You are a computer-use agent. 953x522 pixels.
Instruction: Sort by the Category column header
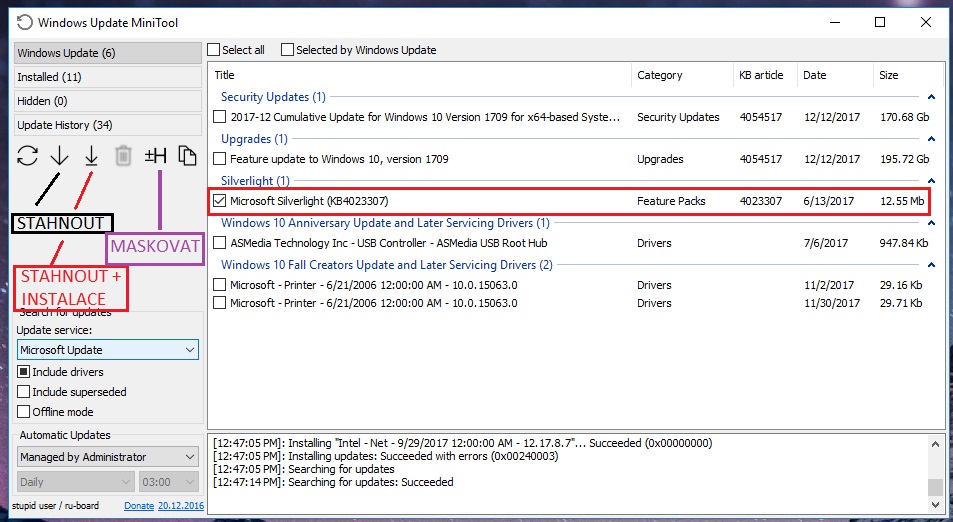[x=683, y=75]
